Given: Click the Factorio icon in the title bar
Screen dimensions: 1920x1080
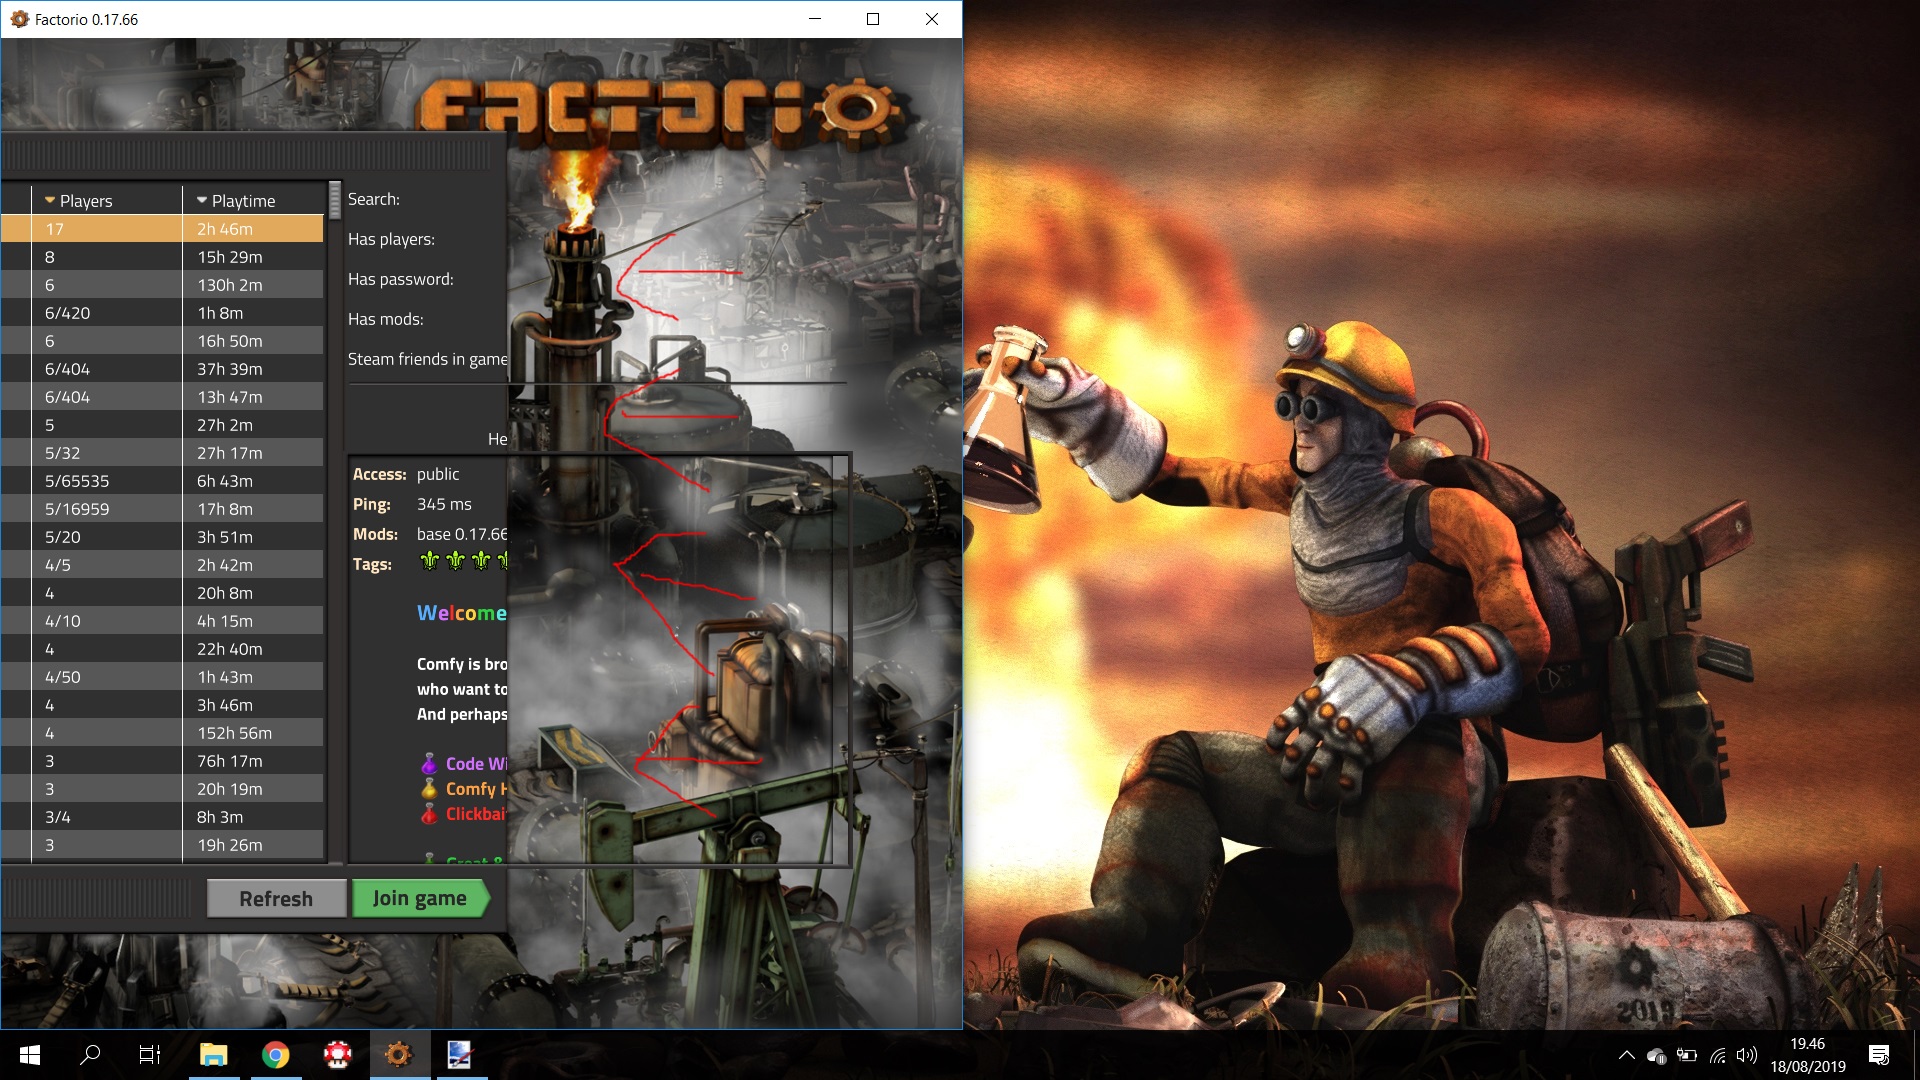Looking at the screenshot, I should (x=19, y=19).
